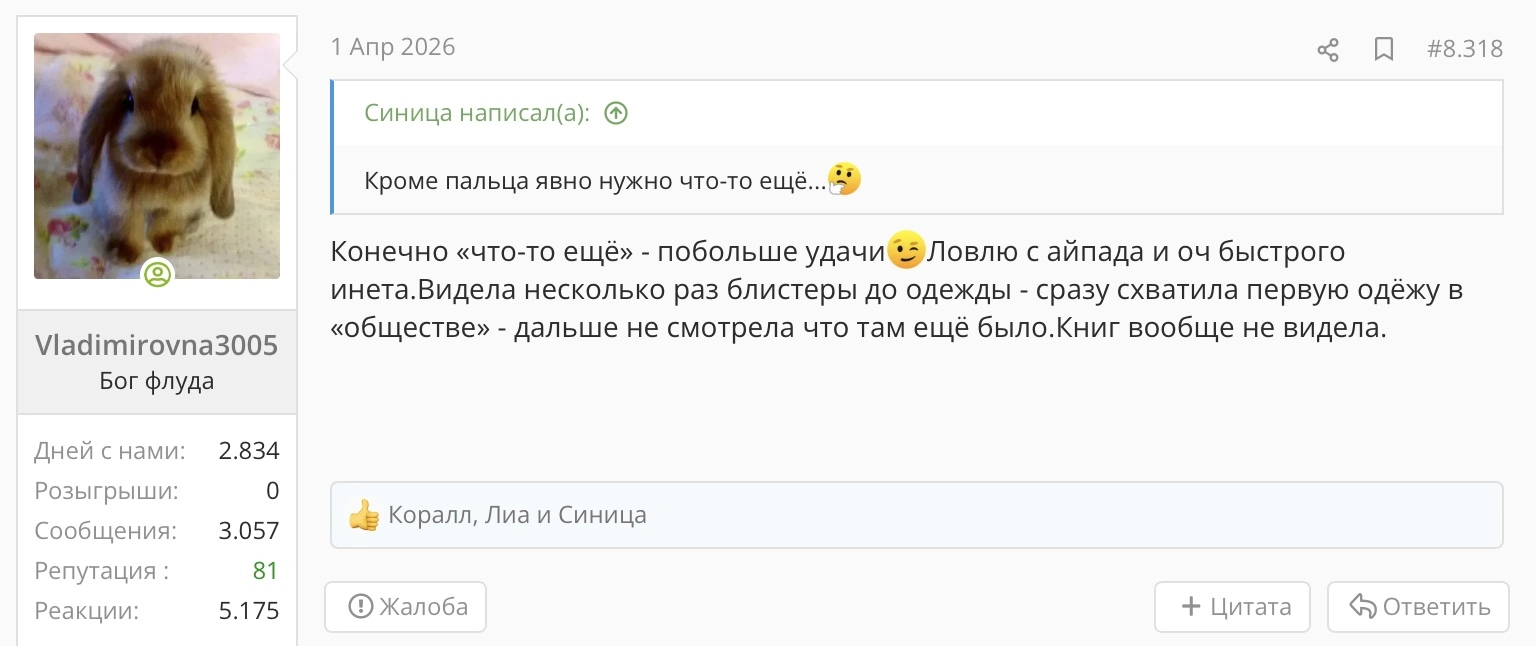Click the online status icon under avatar
The image size is (1536, 646).
pos(157,274)
